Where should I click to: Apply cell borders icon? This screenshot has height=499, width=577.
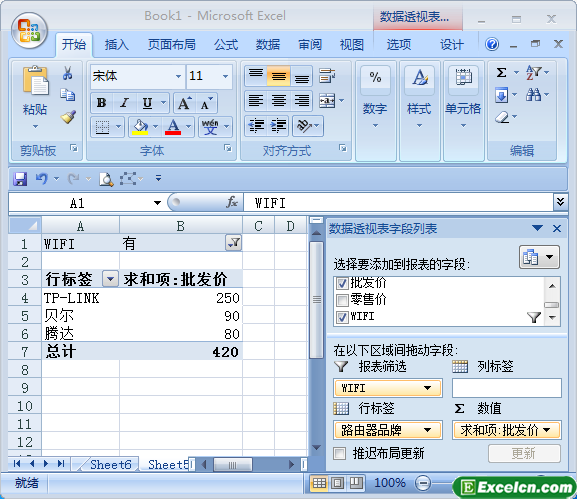102,127
